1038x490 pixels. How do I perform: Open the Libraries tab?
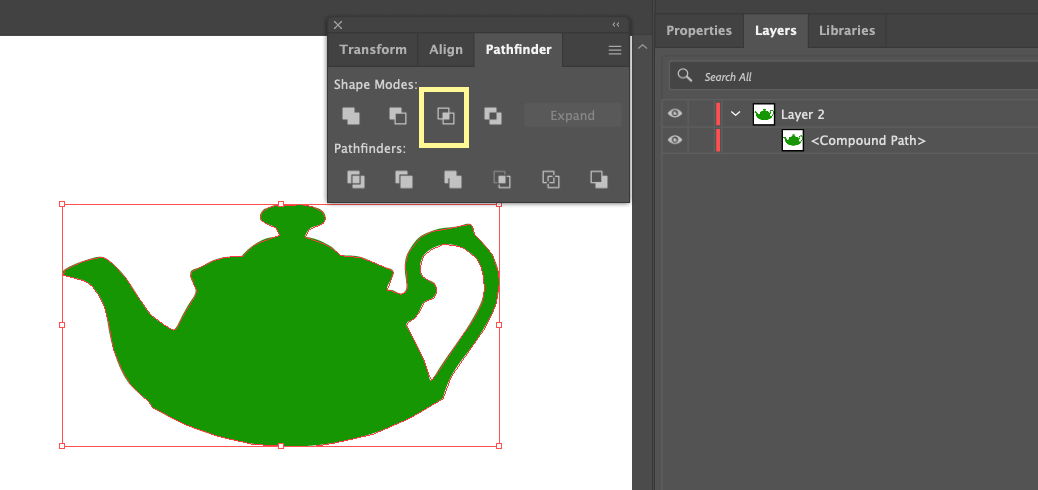click(847, 30)
